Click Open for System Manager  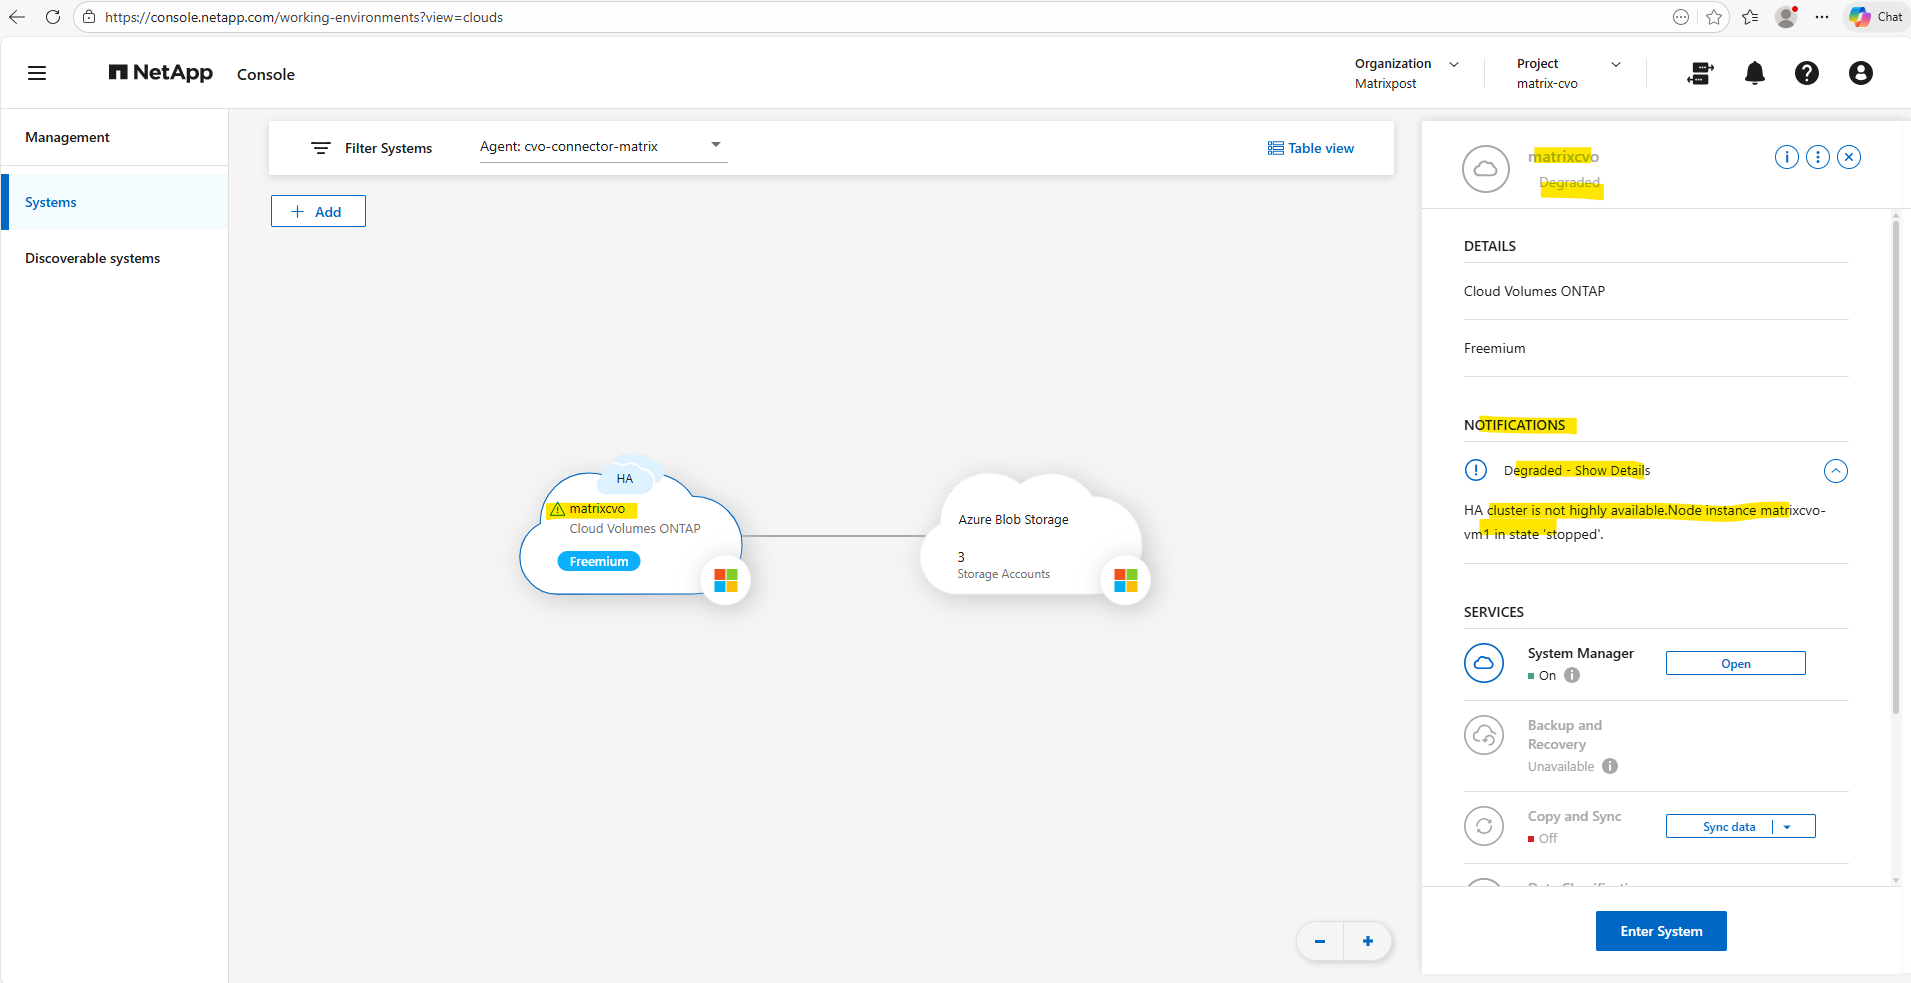[x=1735, y=664]
